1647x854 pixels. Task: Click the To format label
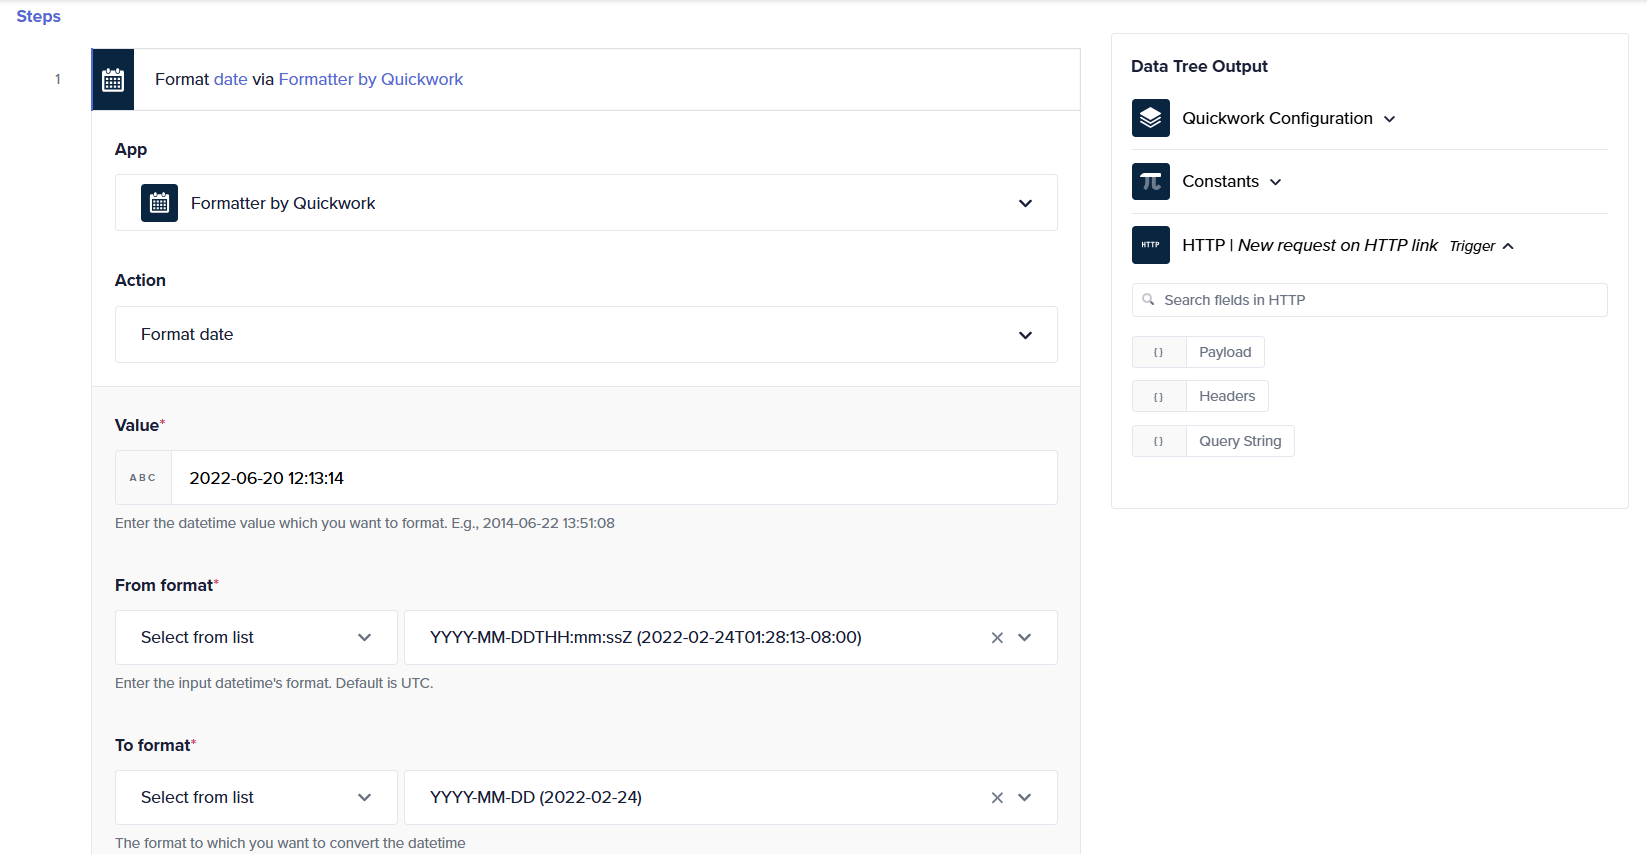pos(153,745)
